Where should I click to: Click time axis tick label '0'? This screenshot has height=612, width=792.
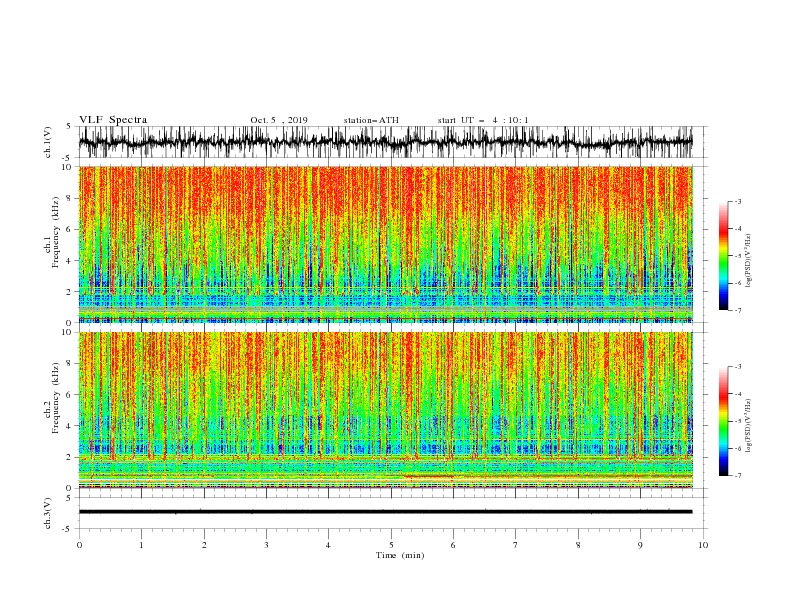79,545
